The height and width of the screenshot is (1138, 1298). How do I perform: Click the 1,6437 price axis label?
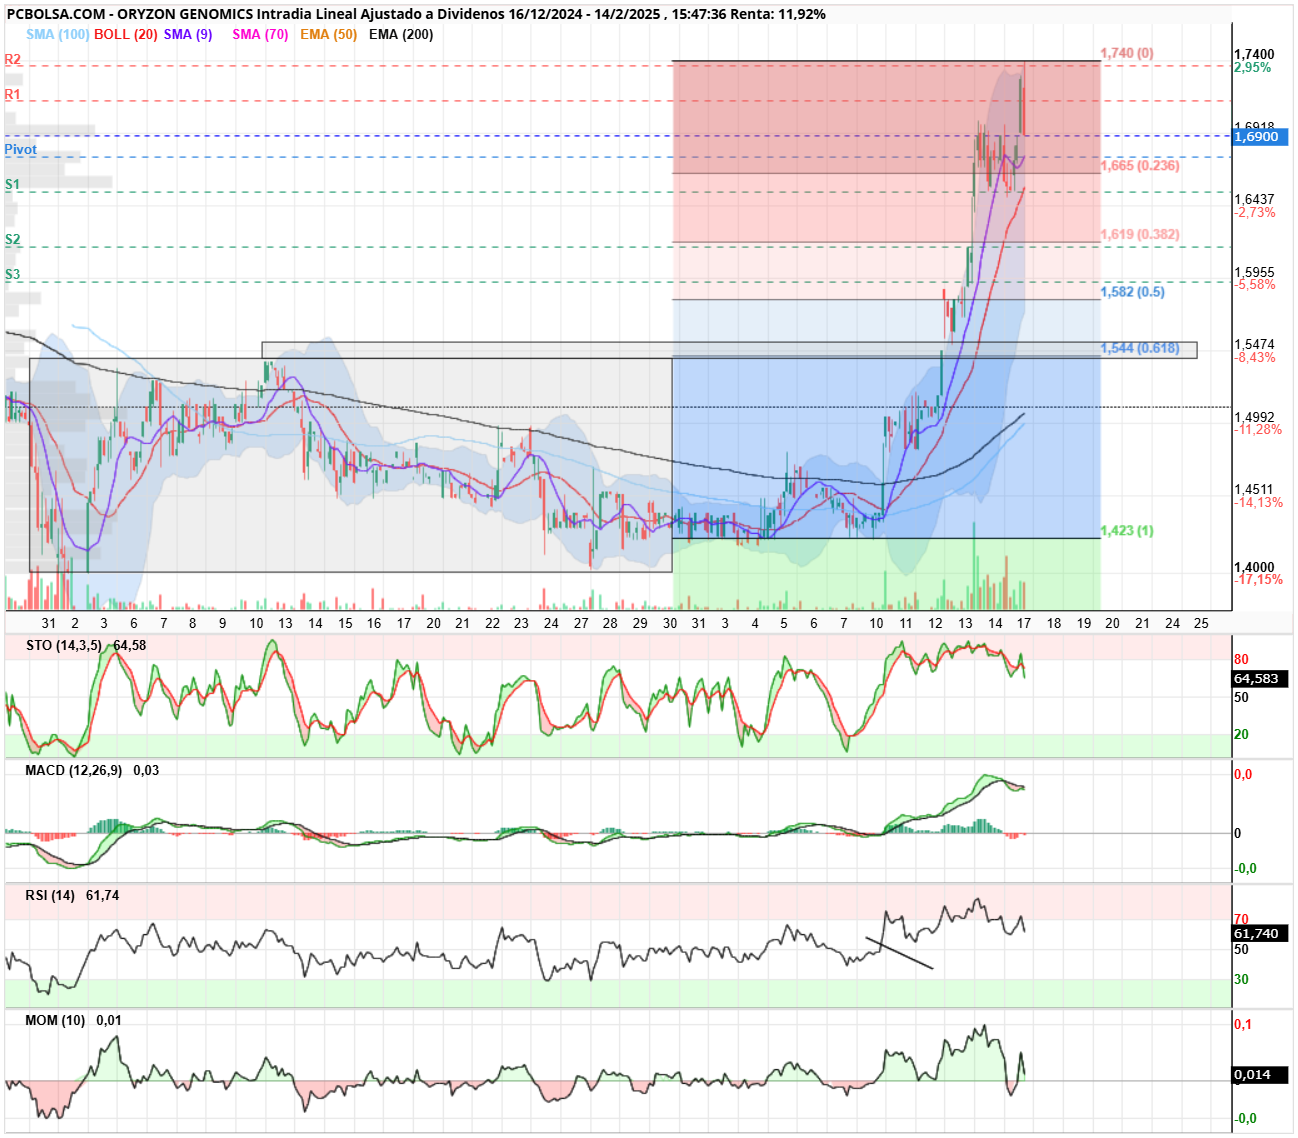[x=1254, y=199]
